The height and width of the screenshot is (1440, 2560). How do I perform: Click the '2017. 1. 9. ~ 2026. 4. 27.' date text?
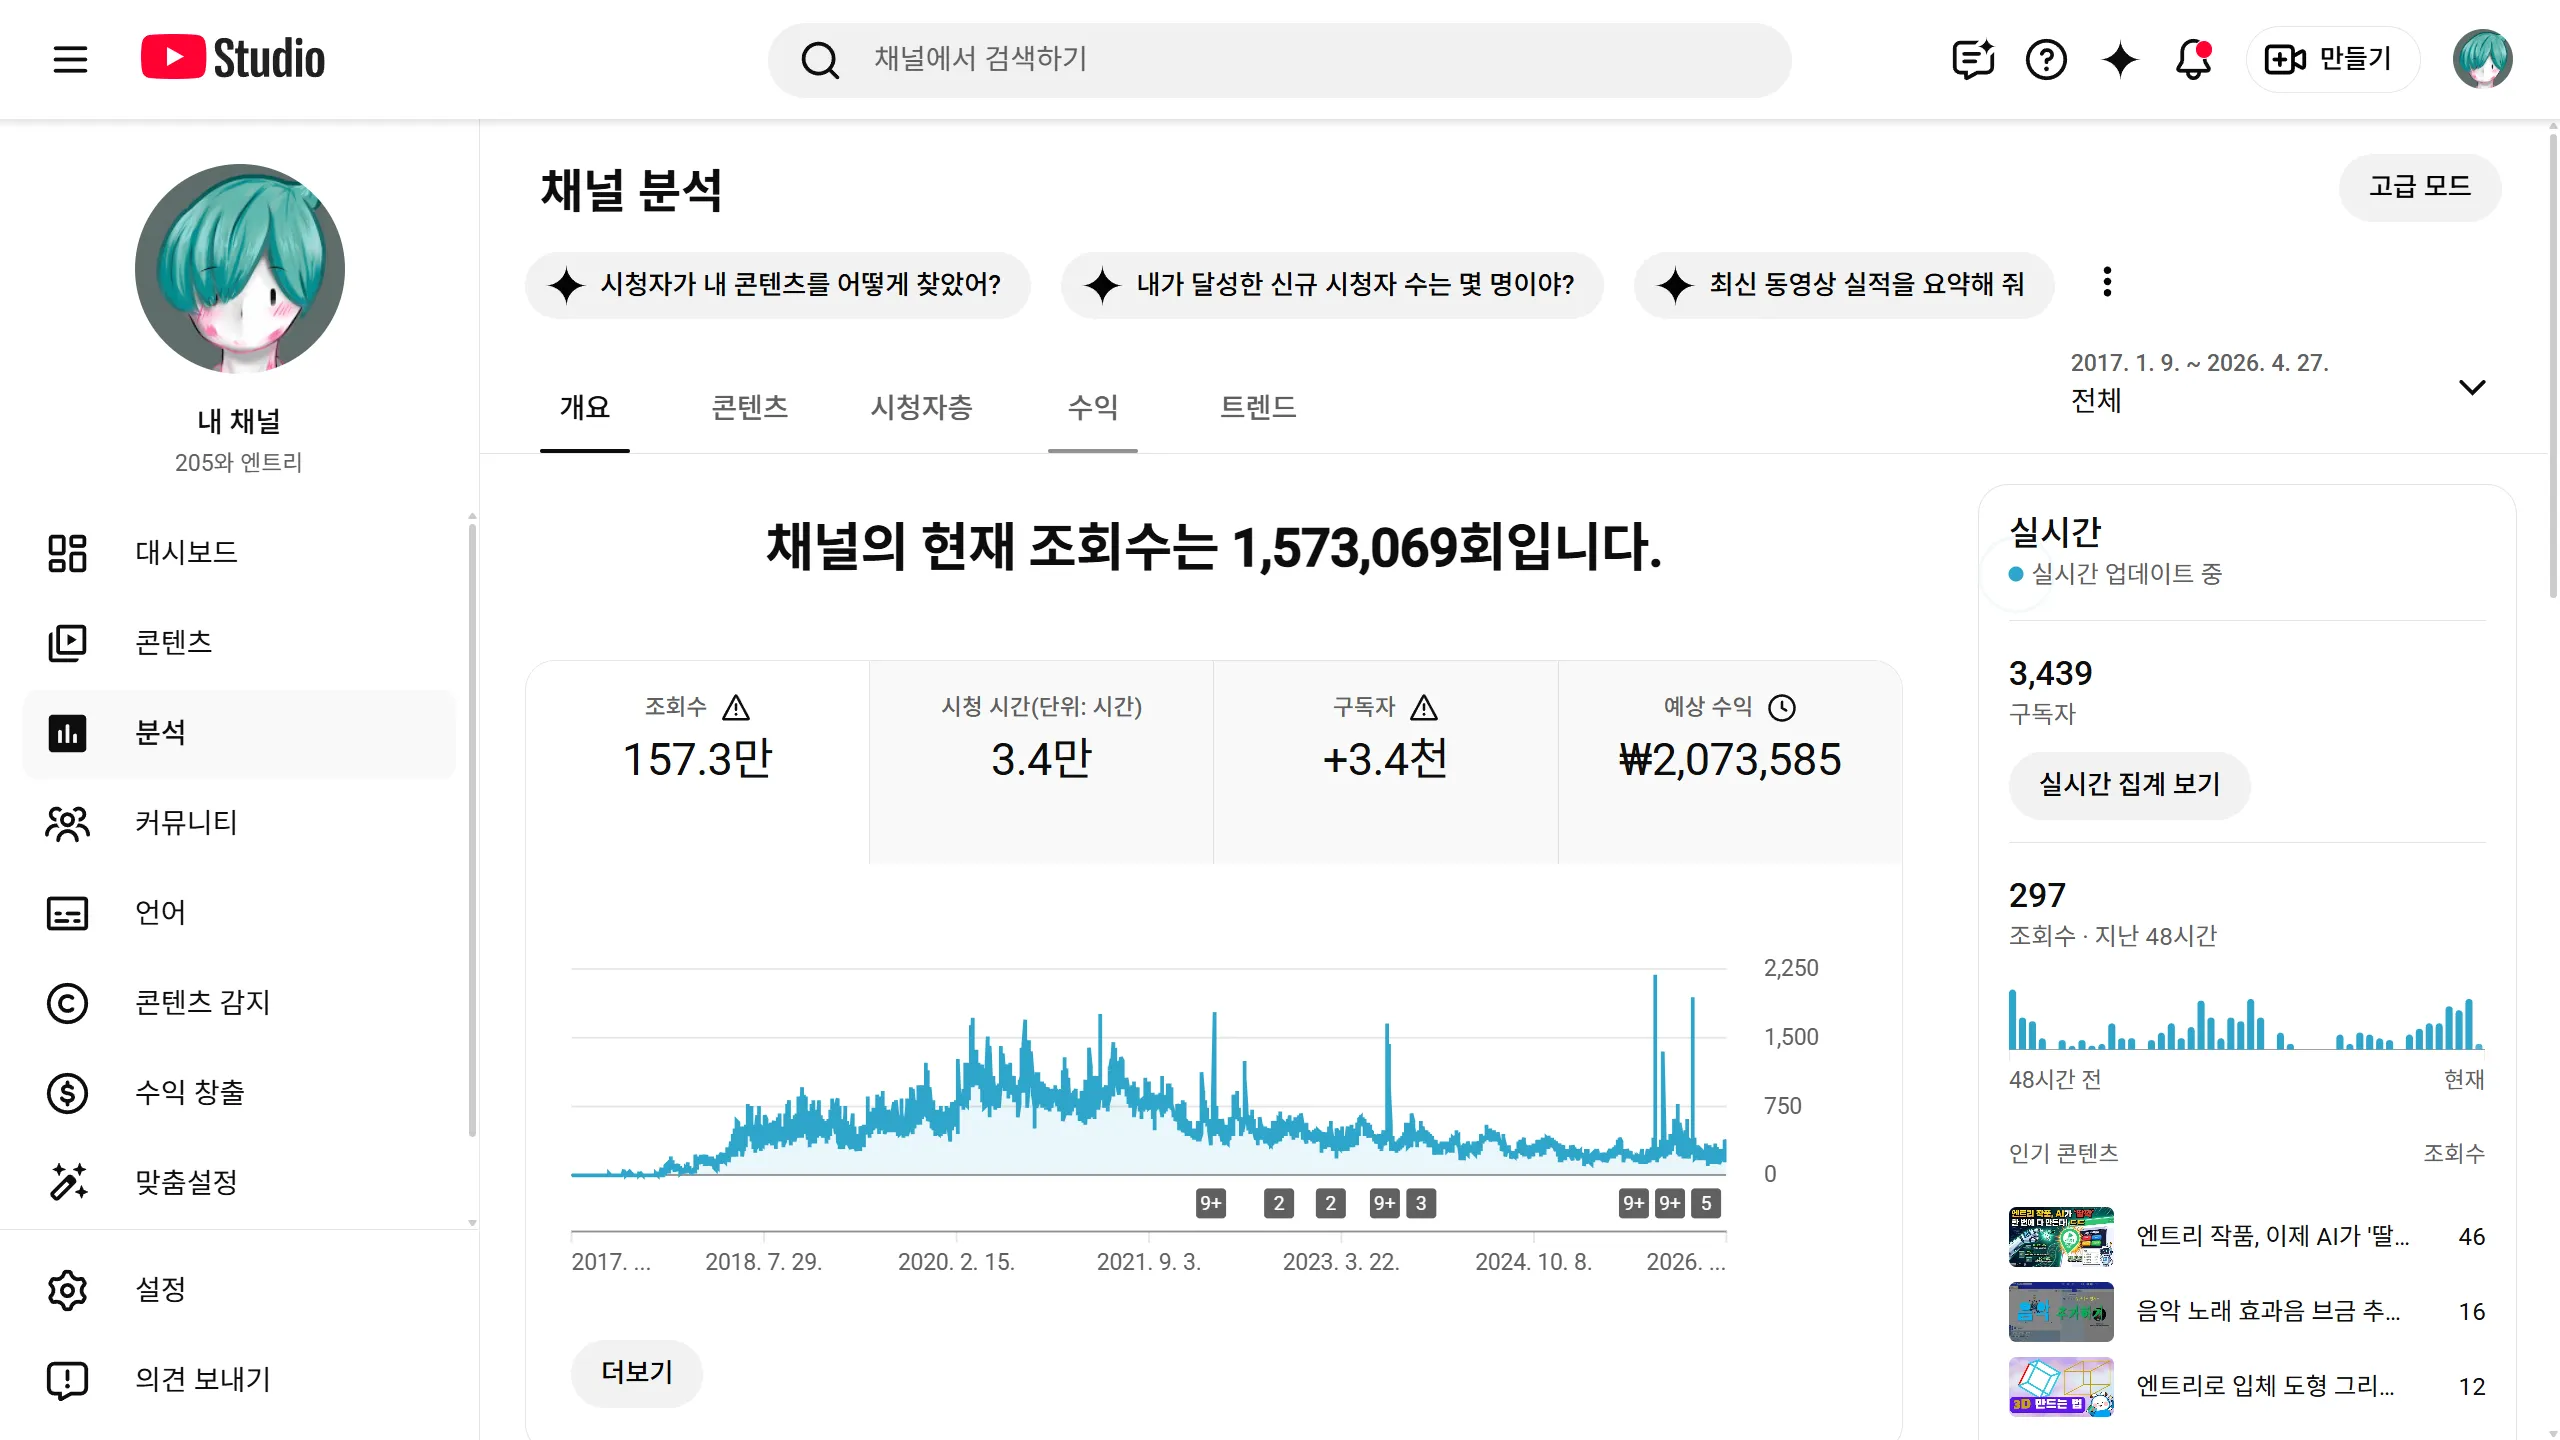2200,363
